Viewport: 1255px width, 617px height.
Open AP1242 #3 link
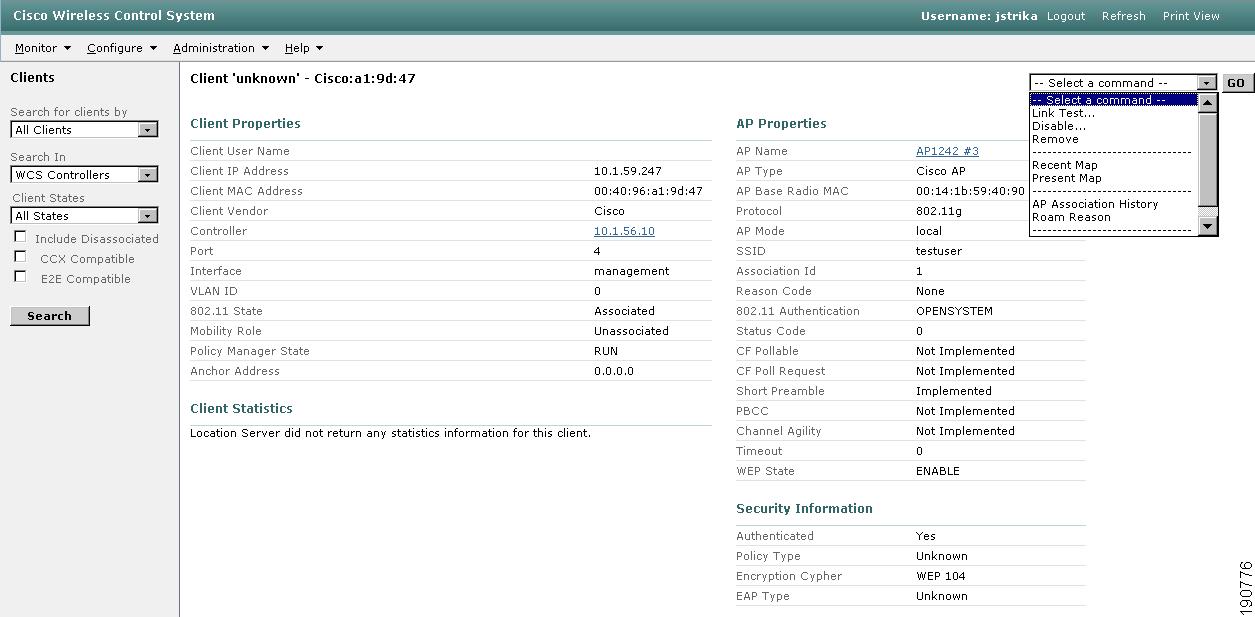click(x=947, y=151)
